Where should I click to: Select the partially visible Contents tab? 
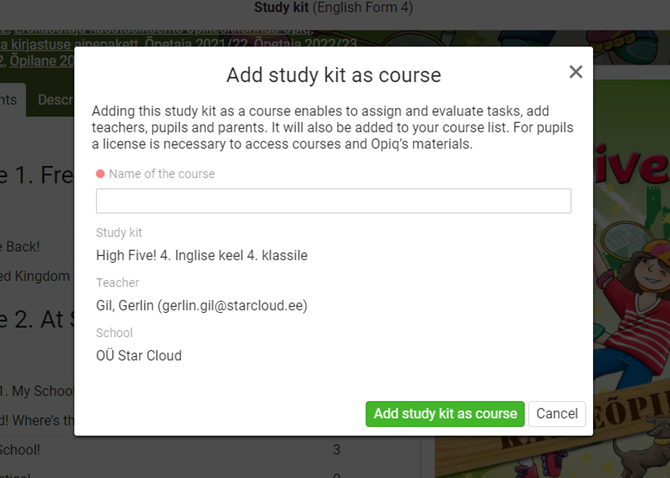[x=10, y=100]
